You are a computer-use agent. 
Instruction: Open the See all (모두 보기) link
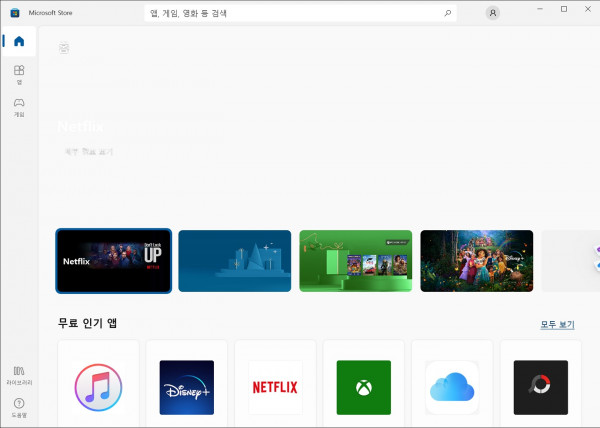(557, 325)
